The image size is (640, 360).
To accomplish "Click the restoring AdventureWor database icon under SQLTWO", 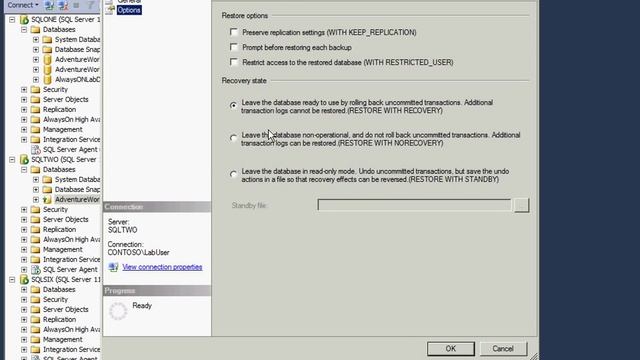I will pos(47,200).
